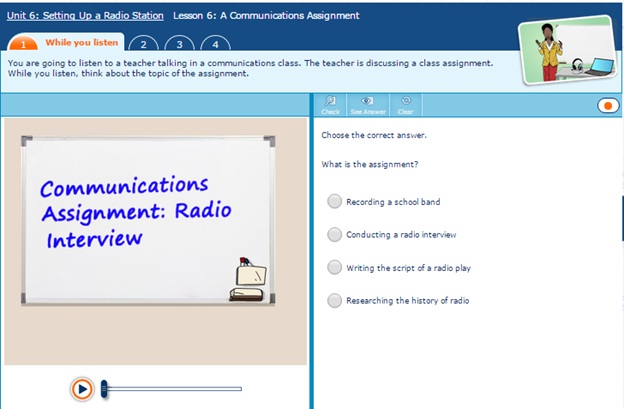Viewport: 624px width, 409px height.
Task: Go to step tab 4
Action: [x=215, y=44]
